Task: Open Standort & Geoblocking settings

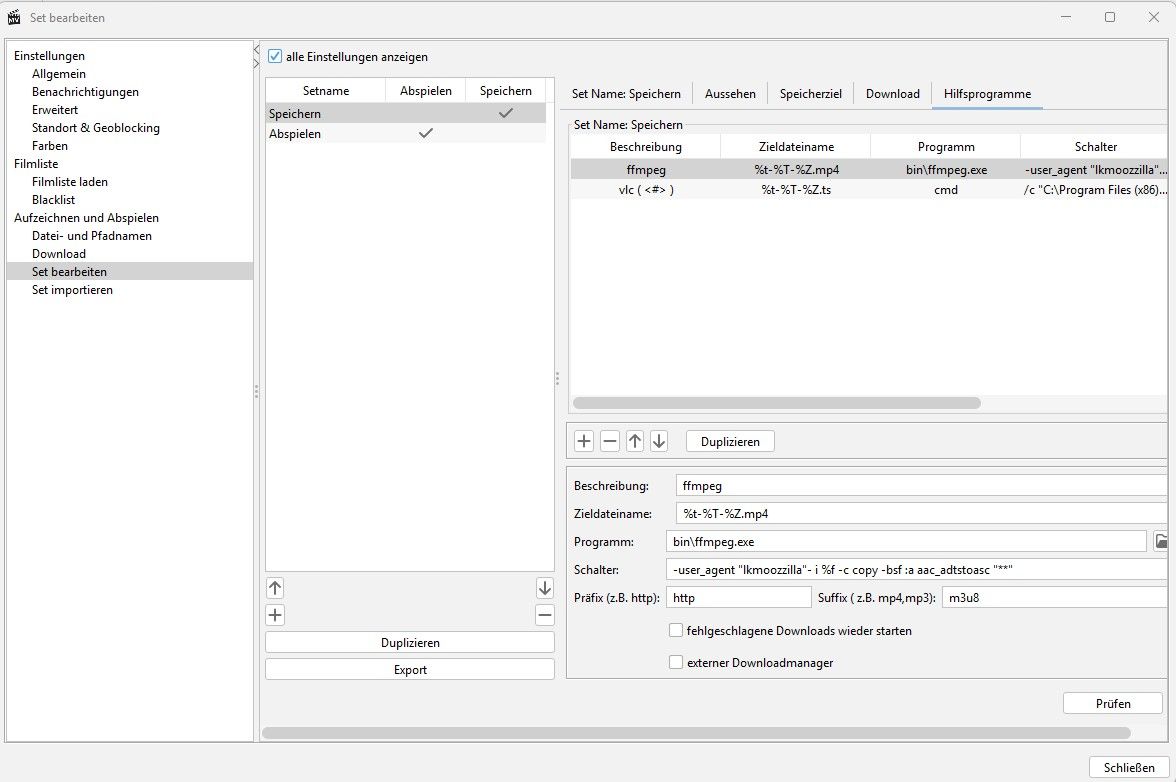Action: 95,127
